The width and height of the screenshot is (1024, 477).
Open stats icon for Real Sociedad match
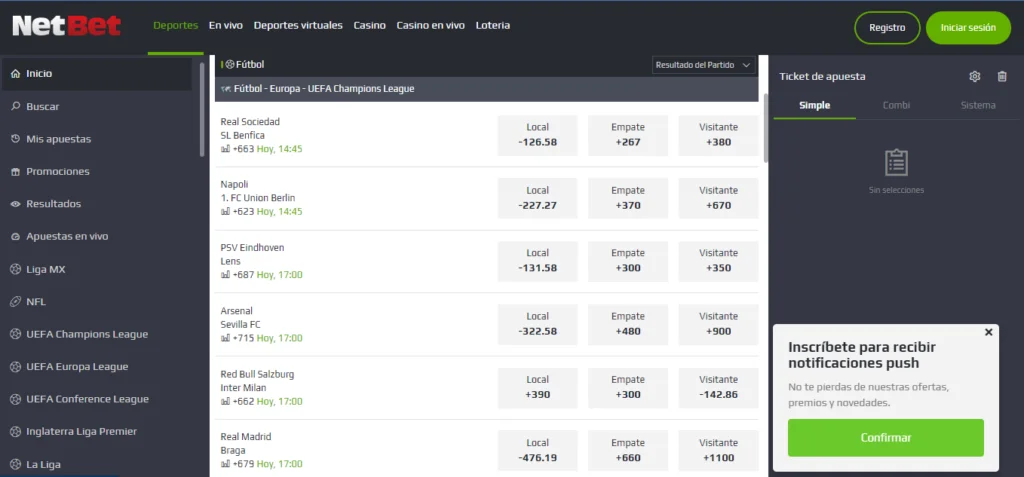pos(225,149)
